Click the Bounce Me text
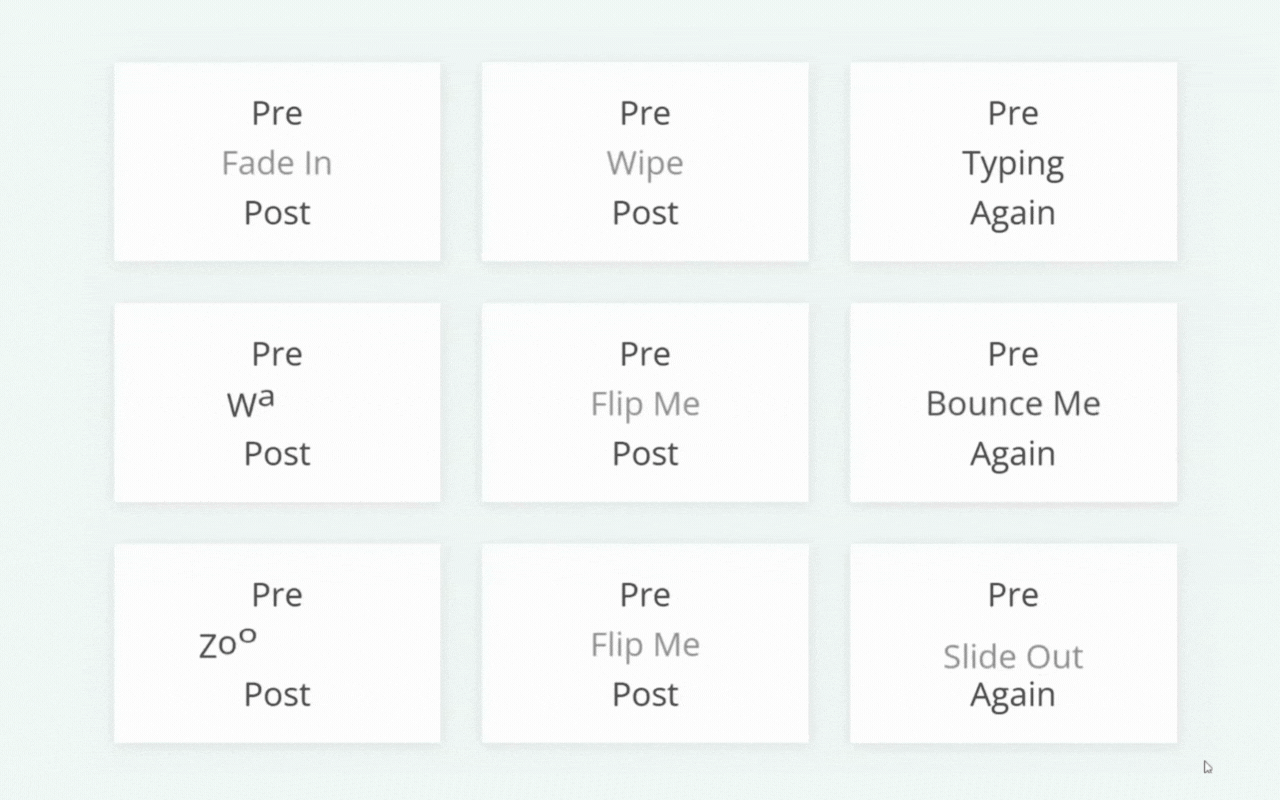 coord(1013,403)
